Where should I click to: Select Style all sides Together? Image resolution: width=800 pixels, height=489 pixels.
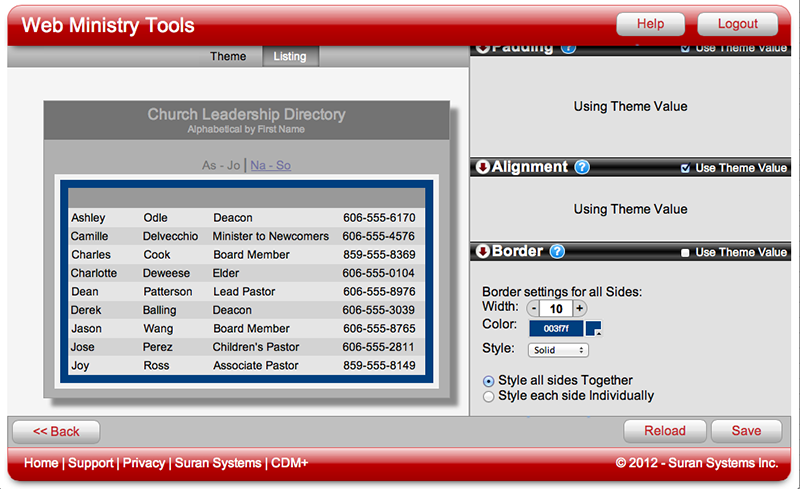tap(488, 381)
